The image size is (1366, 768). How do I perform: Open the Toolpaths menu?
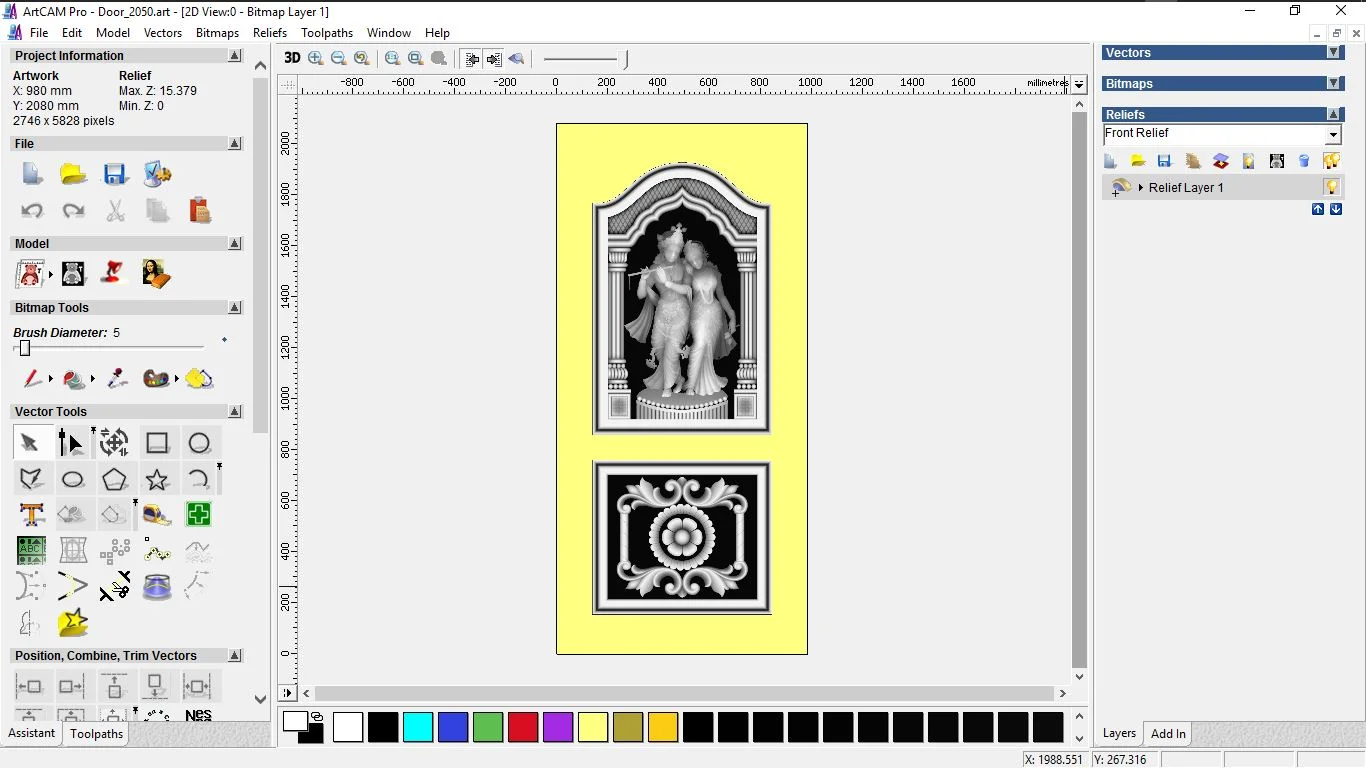click(x=327, y=33)
